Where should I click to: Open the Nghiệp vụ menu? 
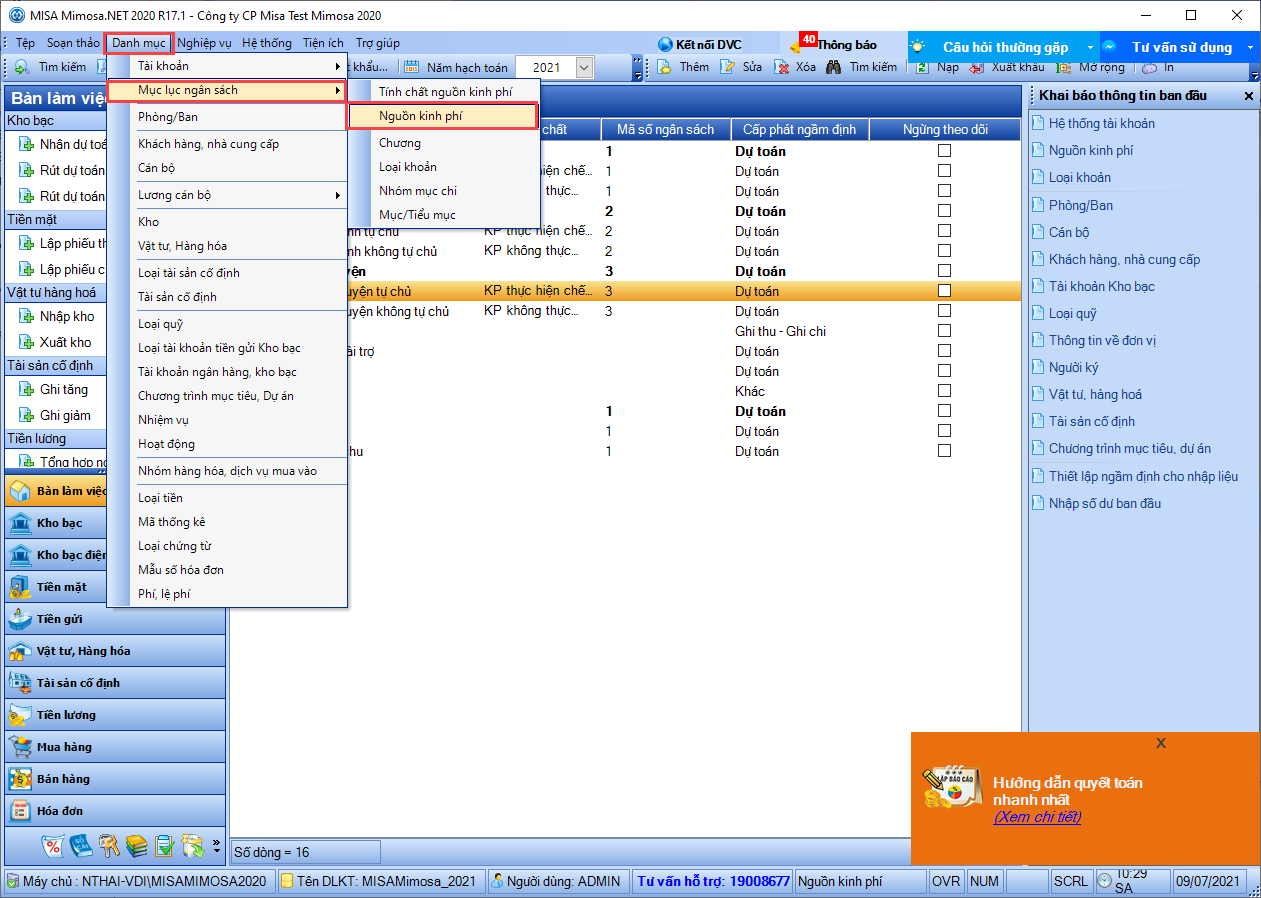coord(204,43)
